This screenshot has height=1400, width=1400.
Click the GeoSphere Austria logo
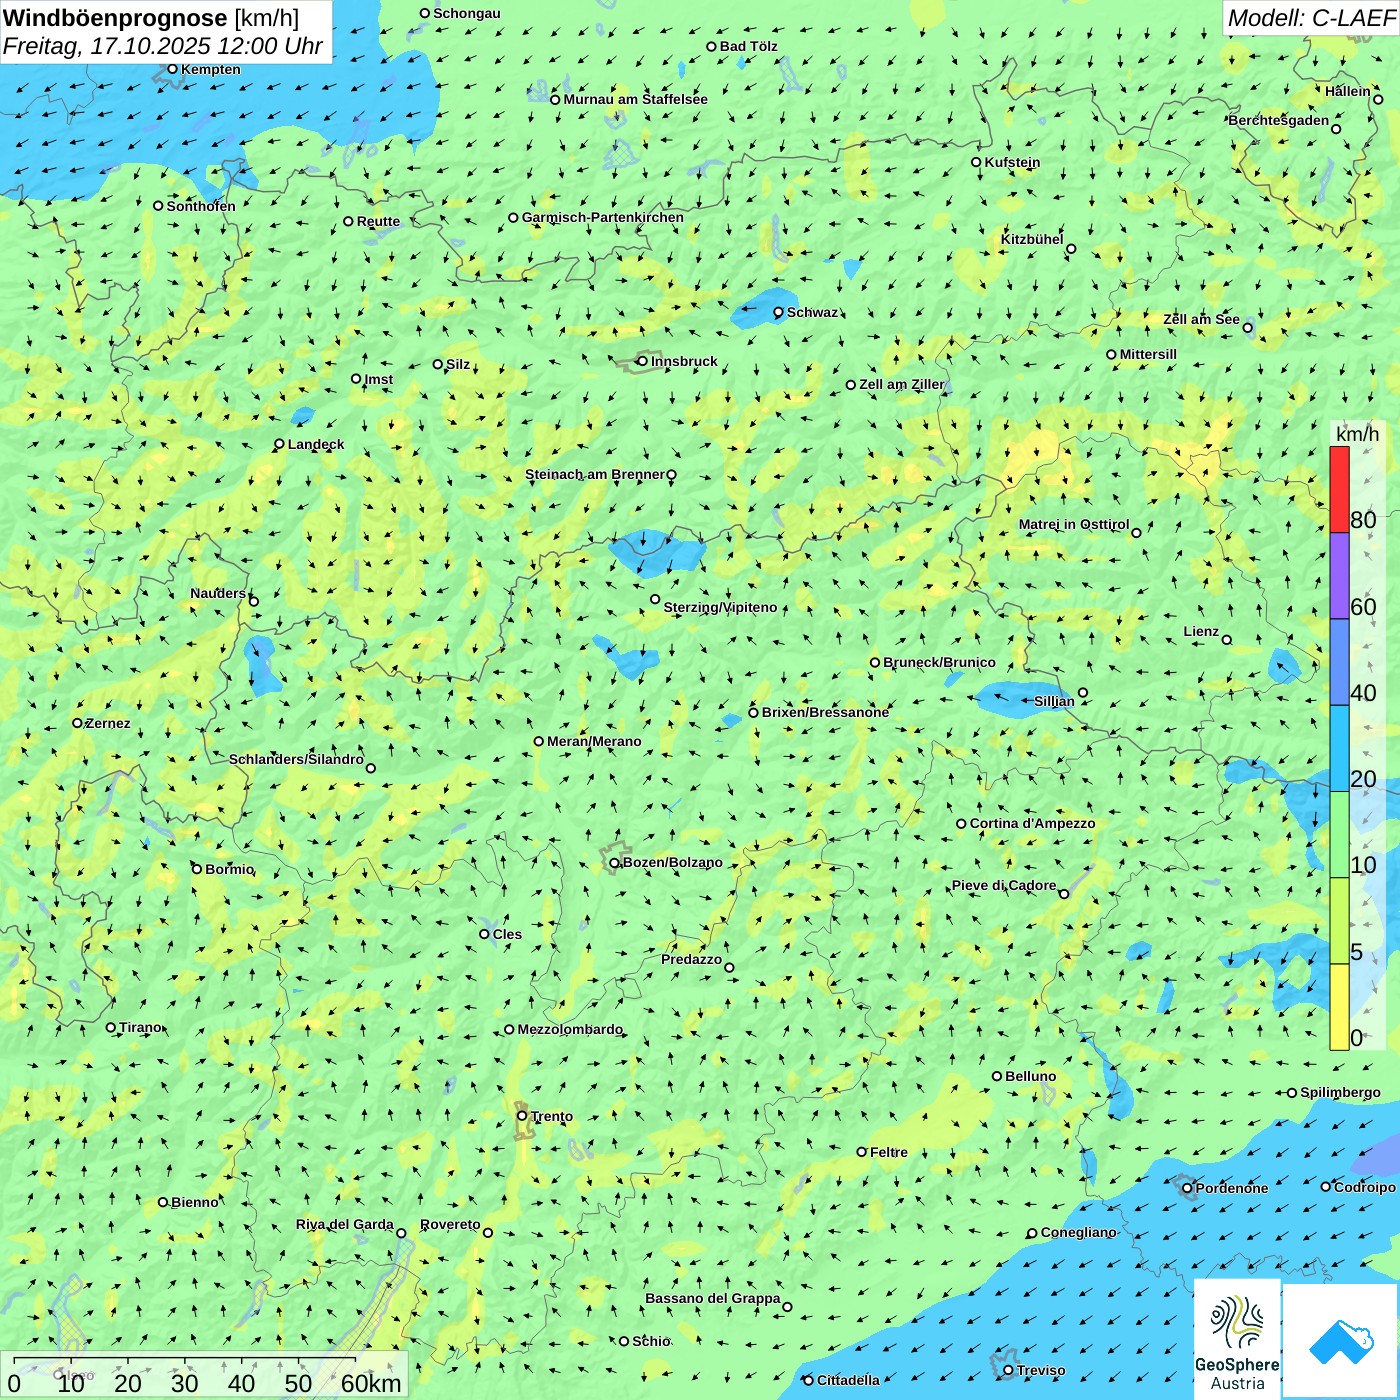(x=1237, y=1338)
